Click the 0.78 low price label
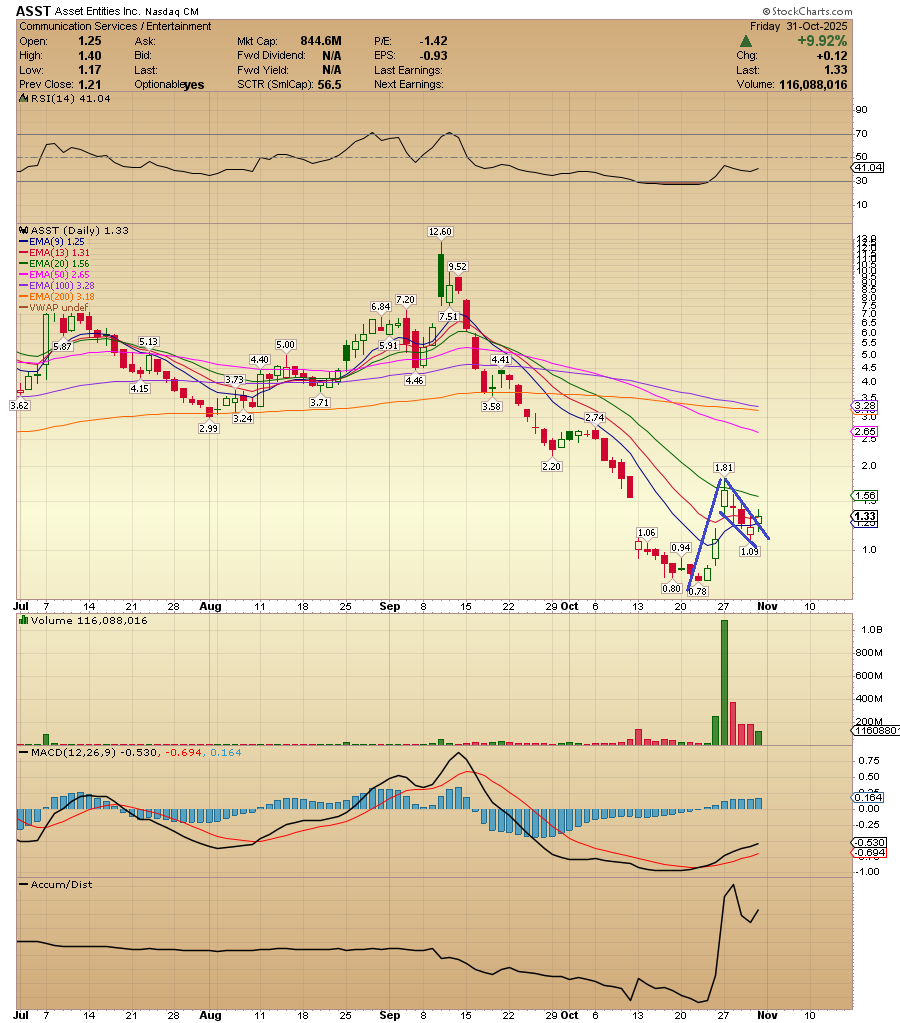This screenshot has height=1023, width=900. 698,591
